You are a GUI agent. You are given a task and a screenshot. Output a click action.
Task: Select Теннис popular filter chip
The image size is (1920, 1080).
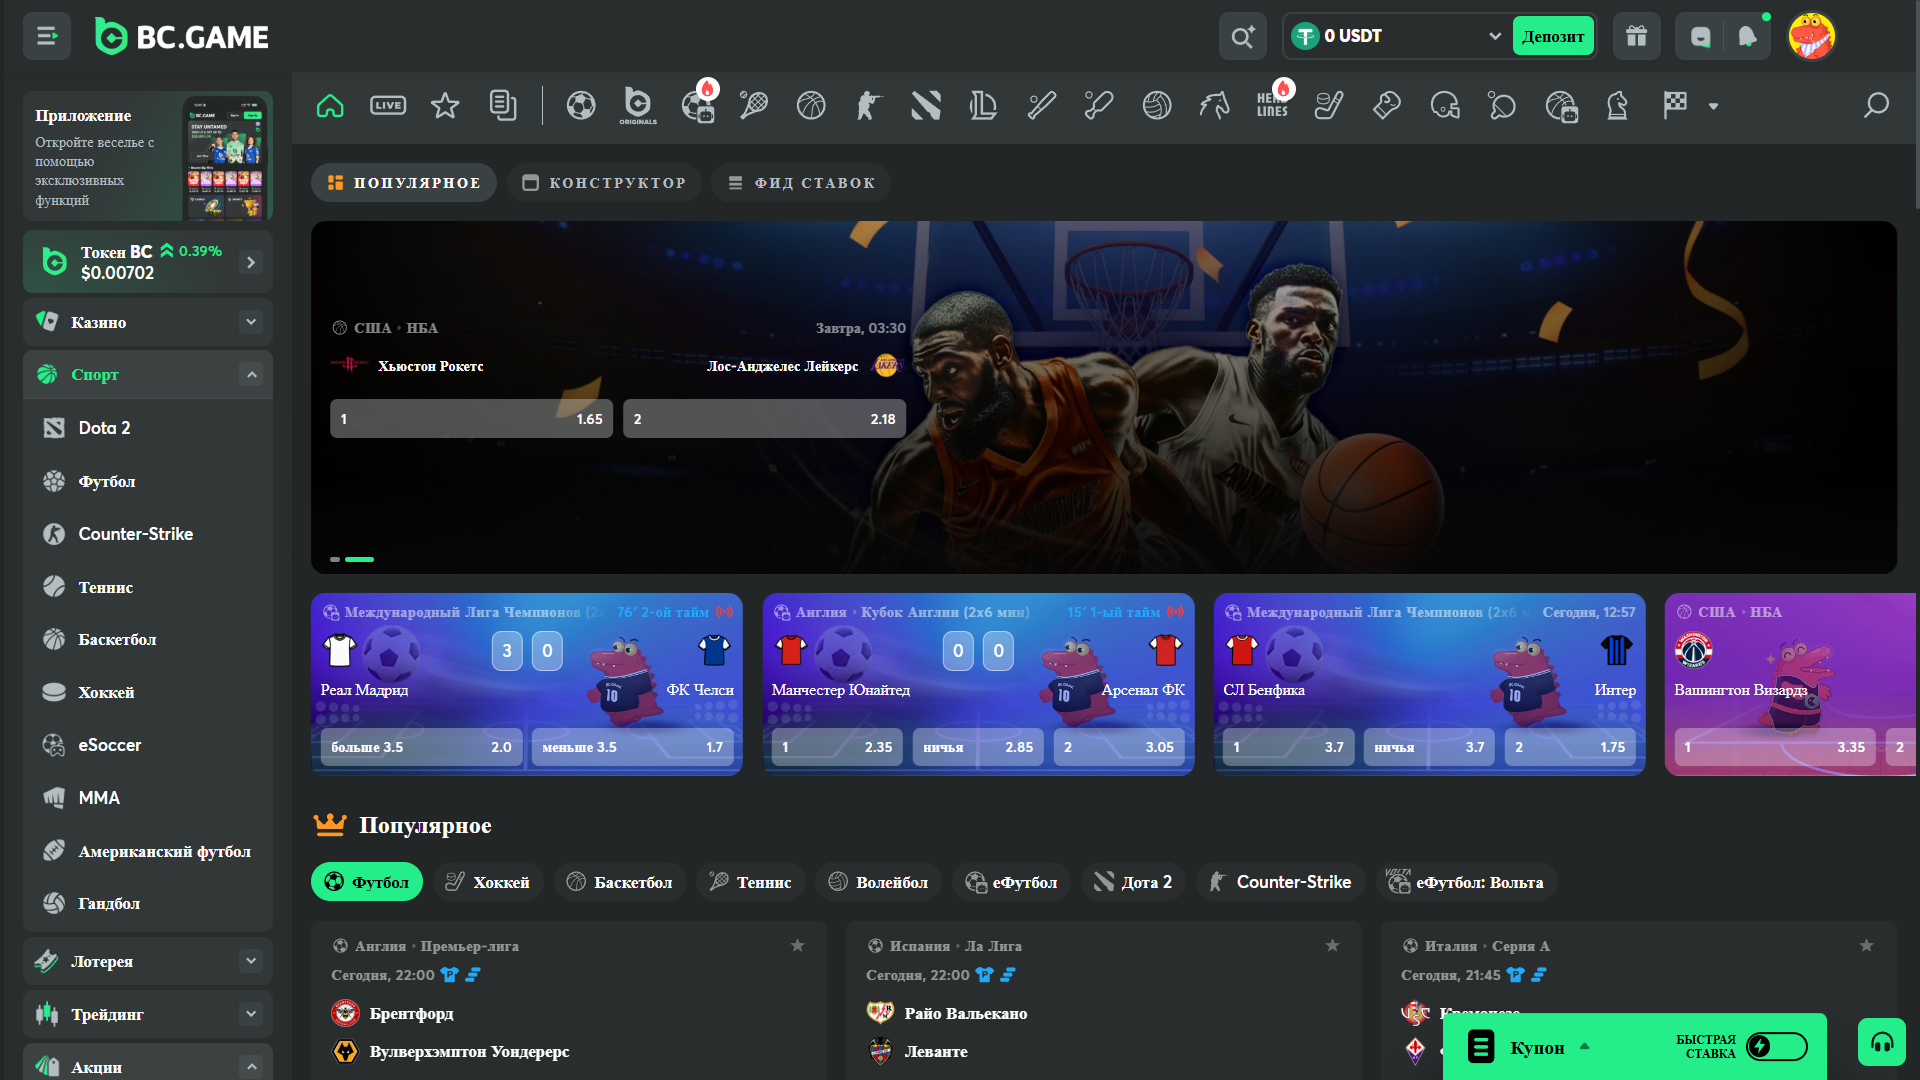coord(751,882)
